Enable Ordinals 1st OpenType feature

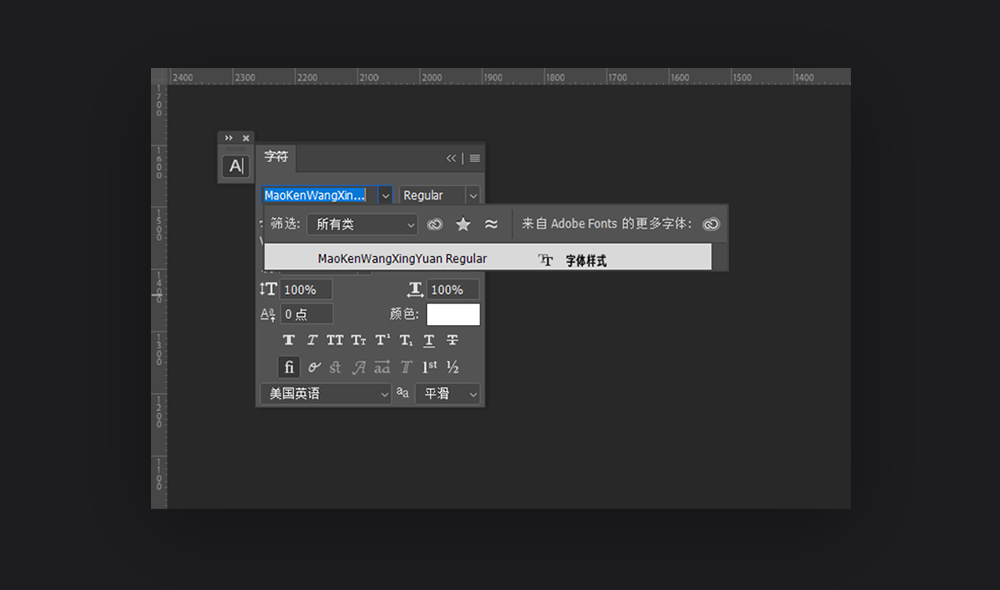429,367
